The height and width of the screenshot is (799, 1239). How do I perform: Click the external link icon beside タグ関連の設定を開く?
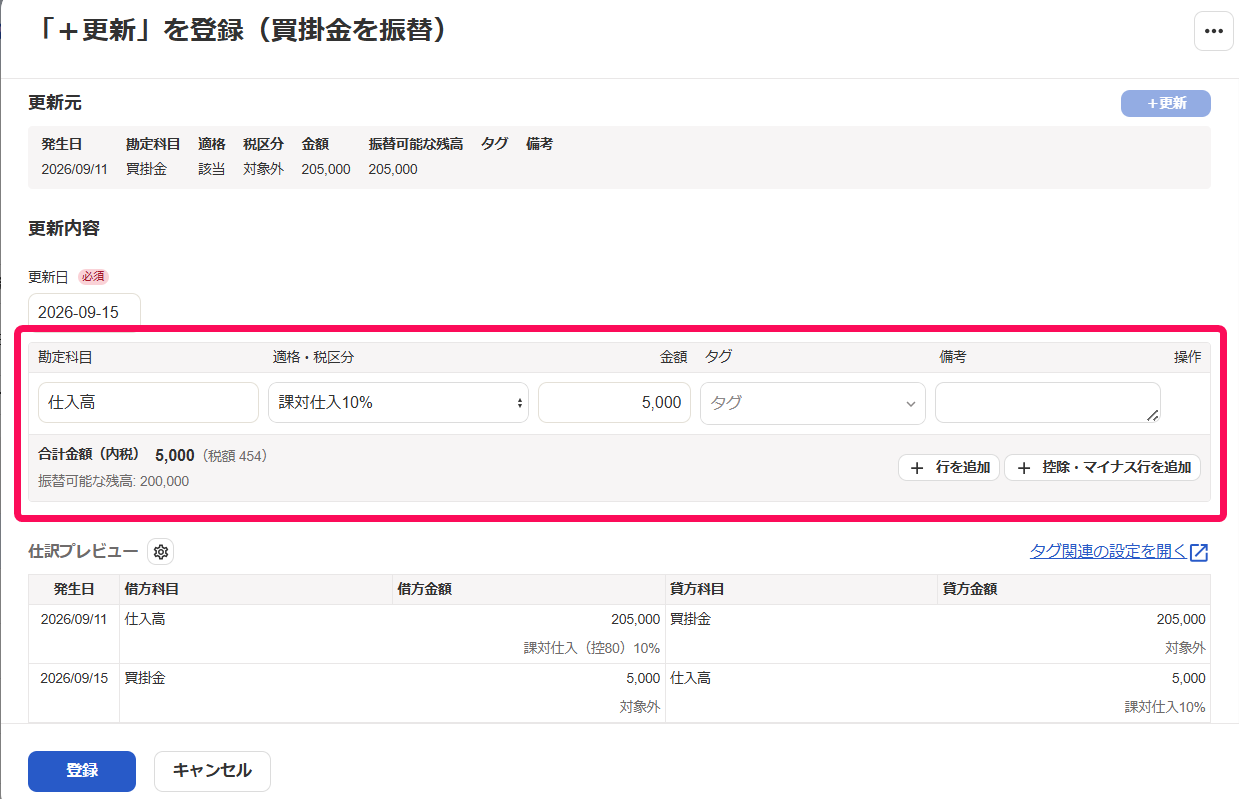(x=1199, y=552)
